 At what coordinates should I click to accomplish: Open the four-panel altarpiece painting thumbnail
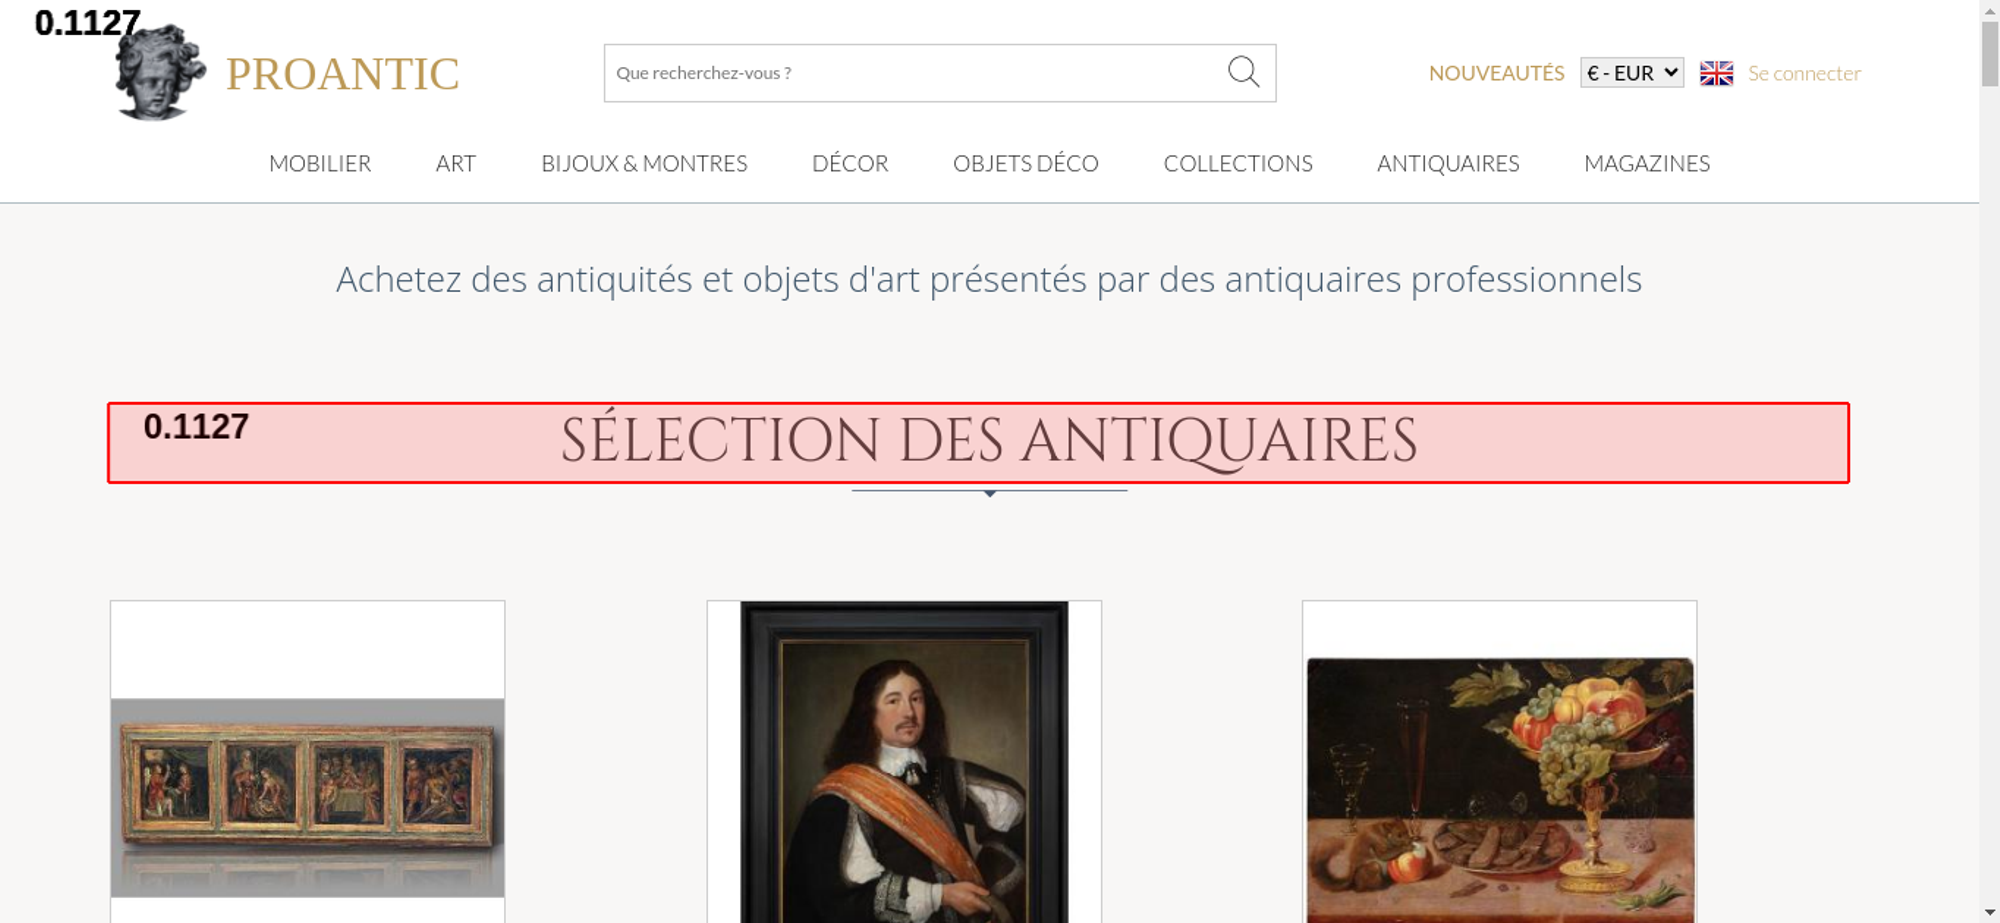click(307, 797)
